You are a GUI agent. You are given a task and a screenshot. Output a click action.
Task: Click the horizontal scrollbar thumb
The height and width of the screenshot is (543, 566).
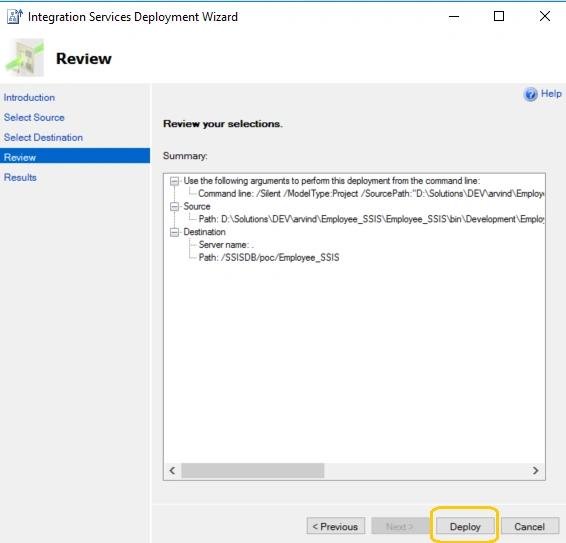pyautogui.click(x=253, y=470)
